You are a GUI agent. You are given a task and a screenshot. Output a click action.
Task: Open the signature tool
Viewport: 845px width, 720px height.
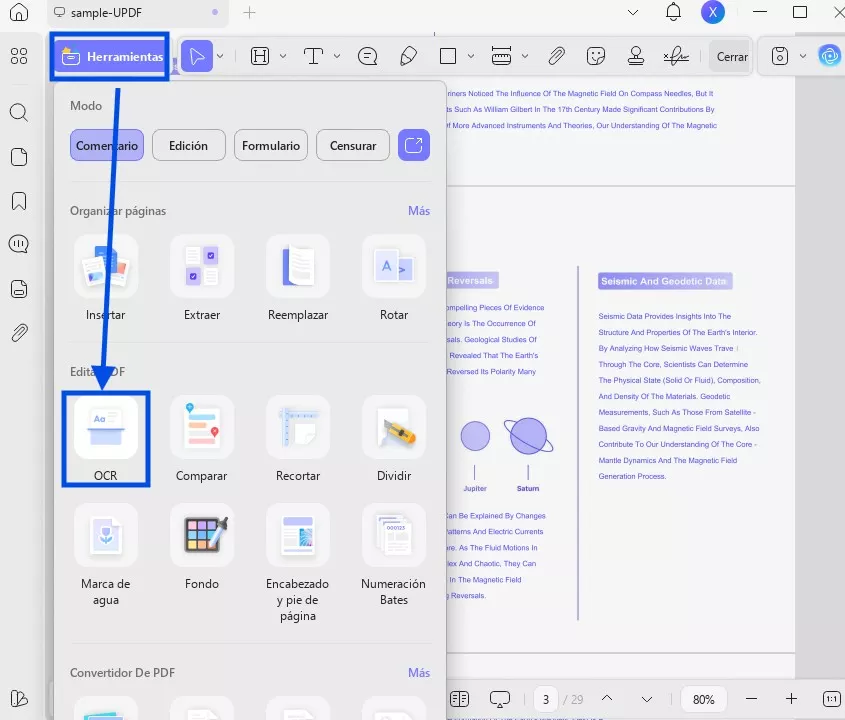[676, 56]
